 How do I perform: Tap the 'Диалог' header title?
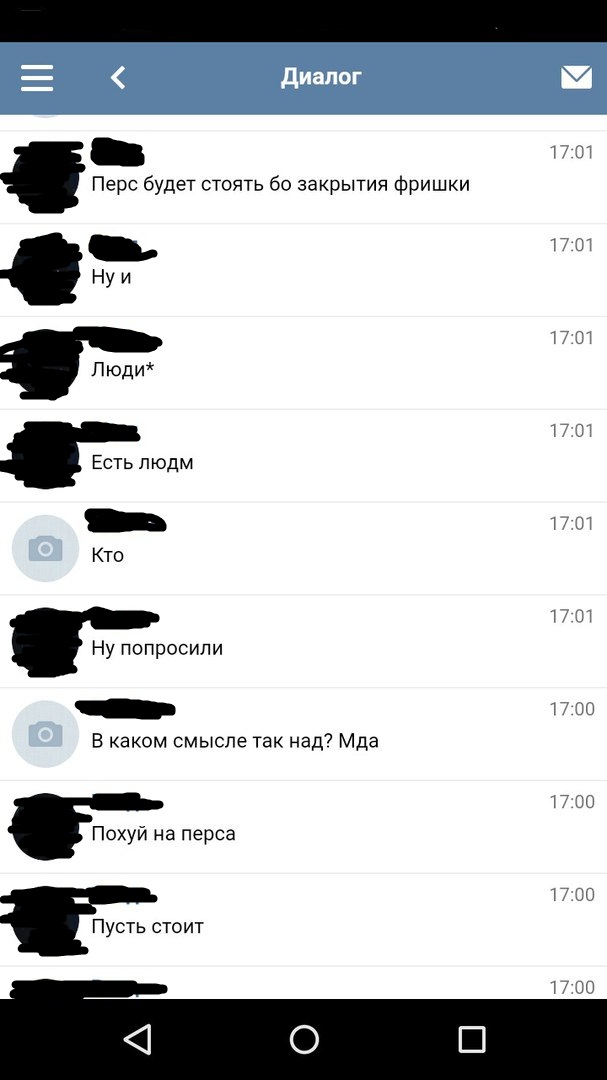321,77
